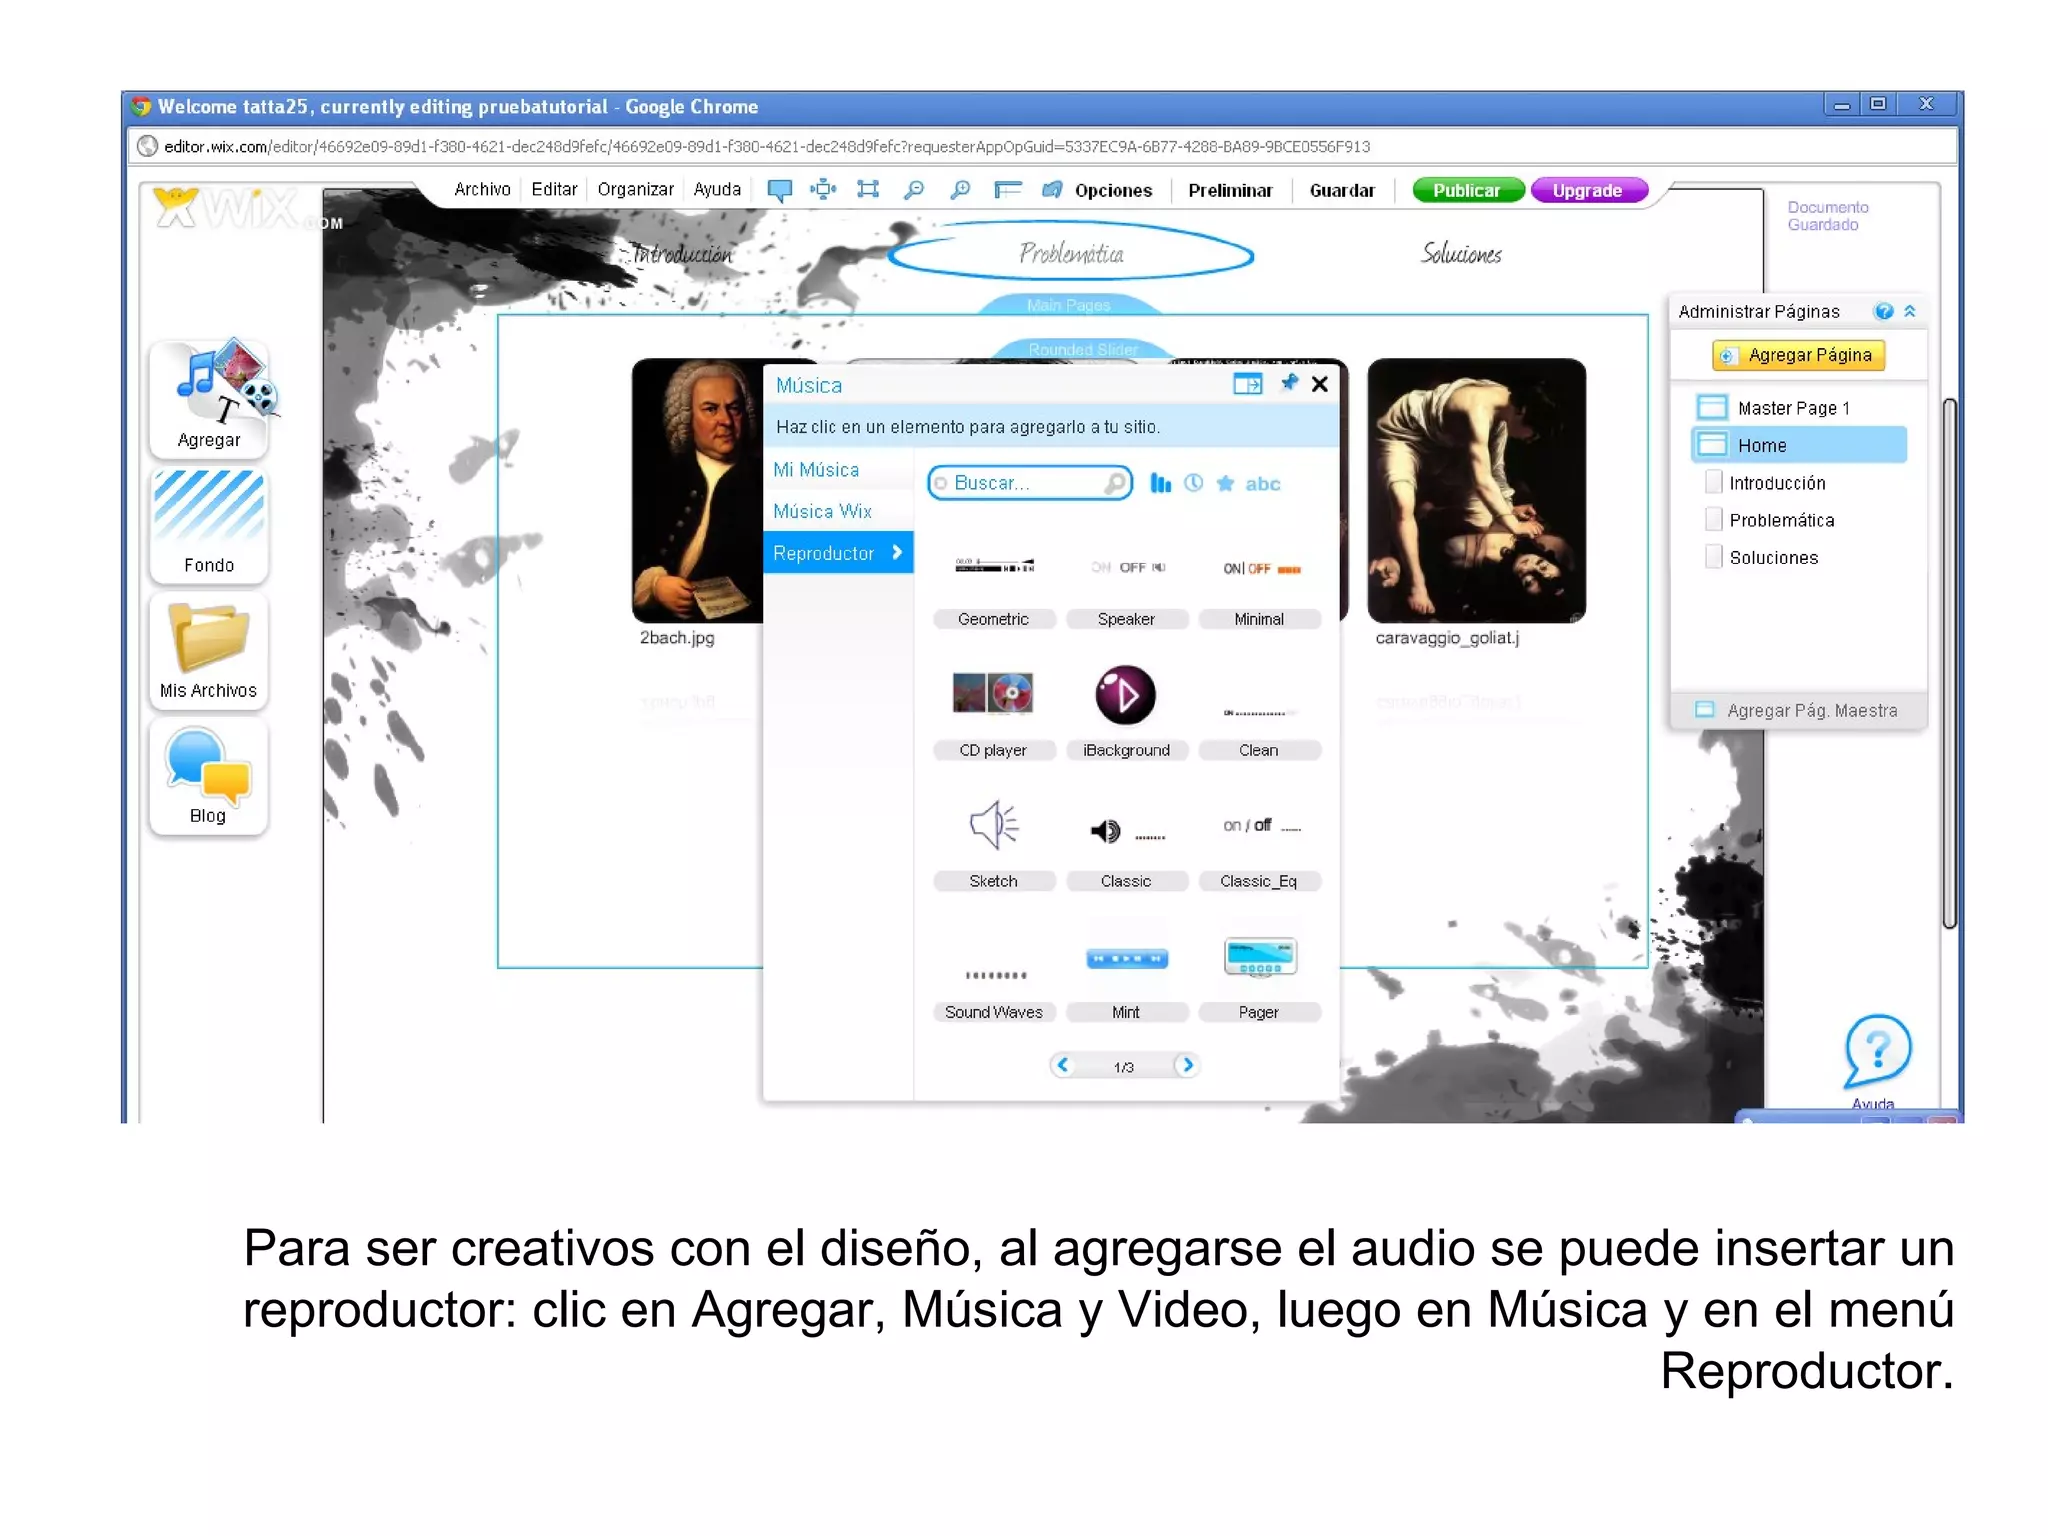The height and width of the screenshot is (1536, 2048).
Task: Click the move arrows toolbar icon
Action: pos(823,189)
